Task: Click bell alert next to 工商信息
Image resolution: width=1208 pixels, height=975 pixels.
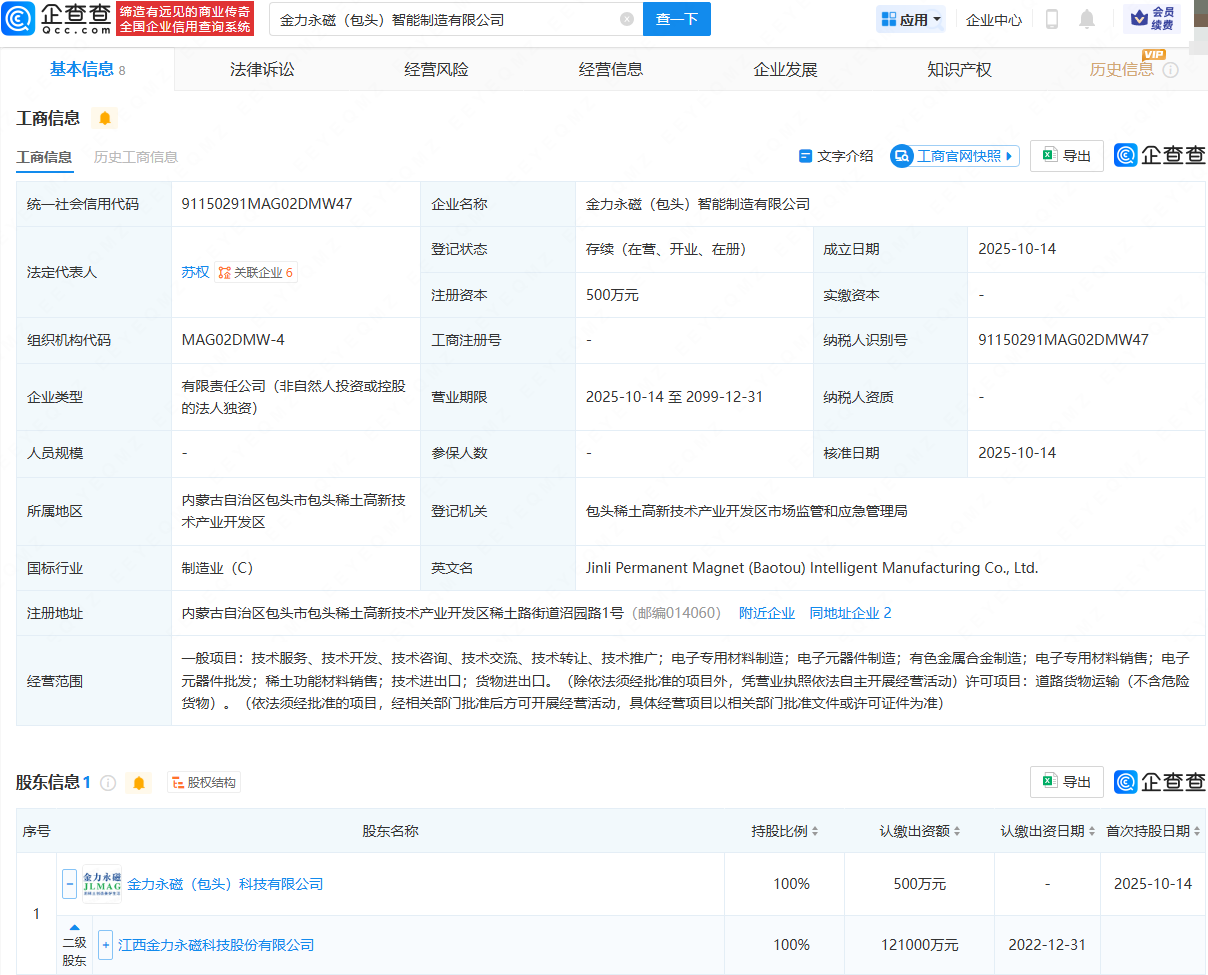Action: coord(104,118)
